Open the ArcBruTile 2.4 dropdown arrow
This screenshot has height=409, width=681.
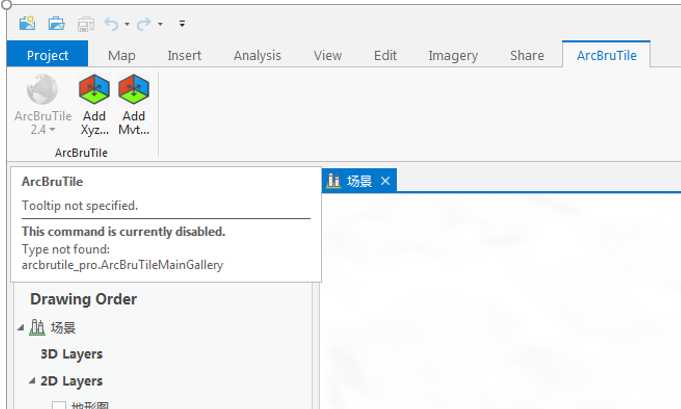click(52, 129)
